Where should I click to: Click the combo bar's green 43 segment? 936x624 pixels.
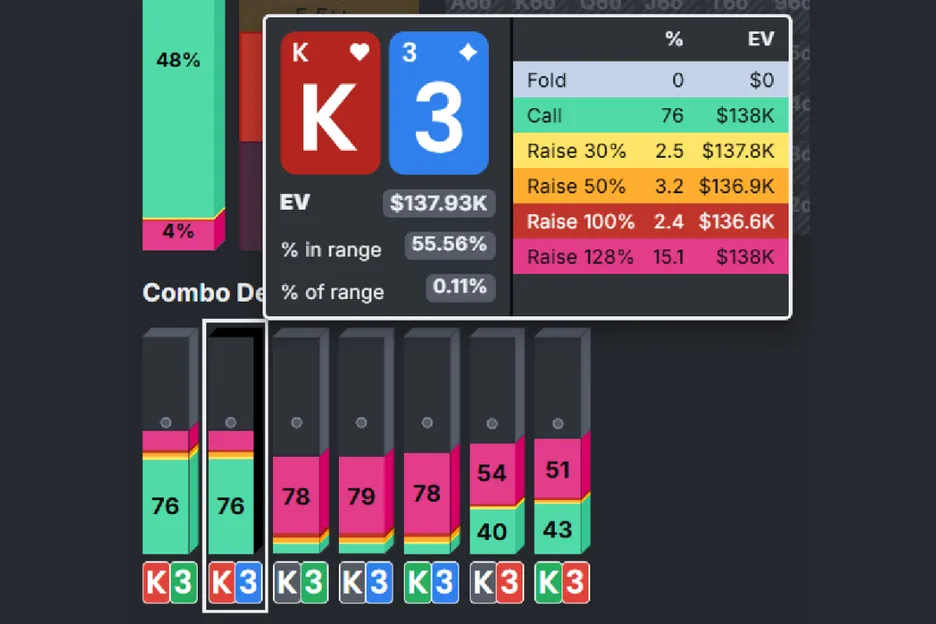tap(556, 528)
